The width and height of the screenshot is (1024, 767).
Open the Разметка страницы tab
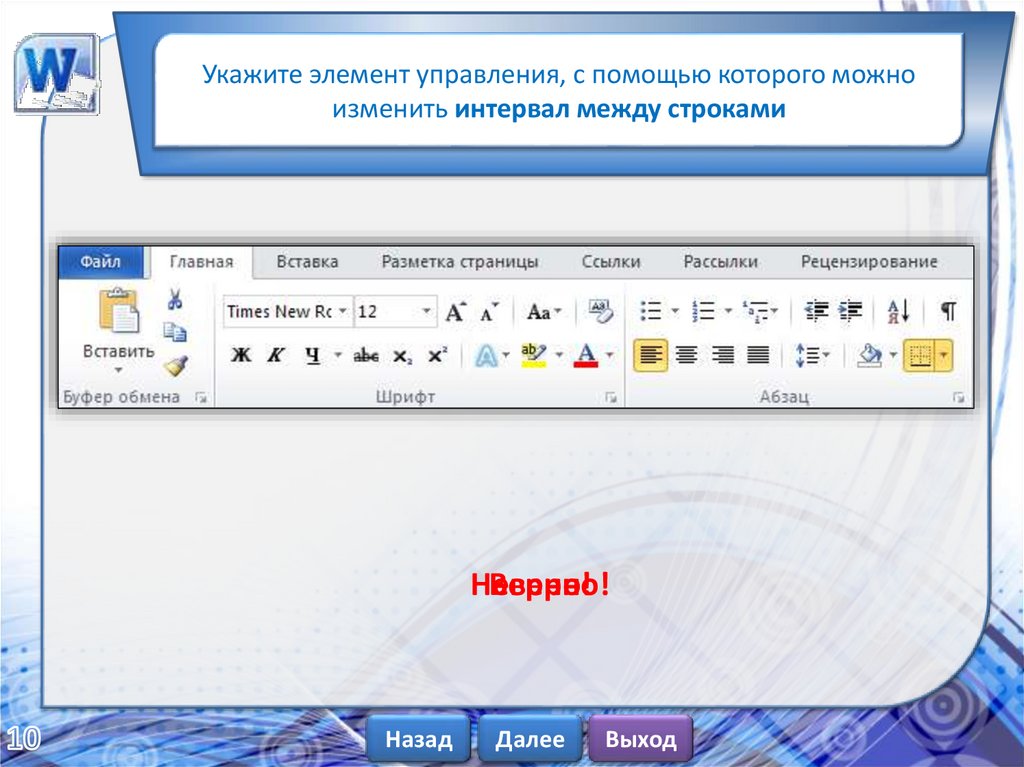tap(459, 262)
